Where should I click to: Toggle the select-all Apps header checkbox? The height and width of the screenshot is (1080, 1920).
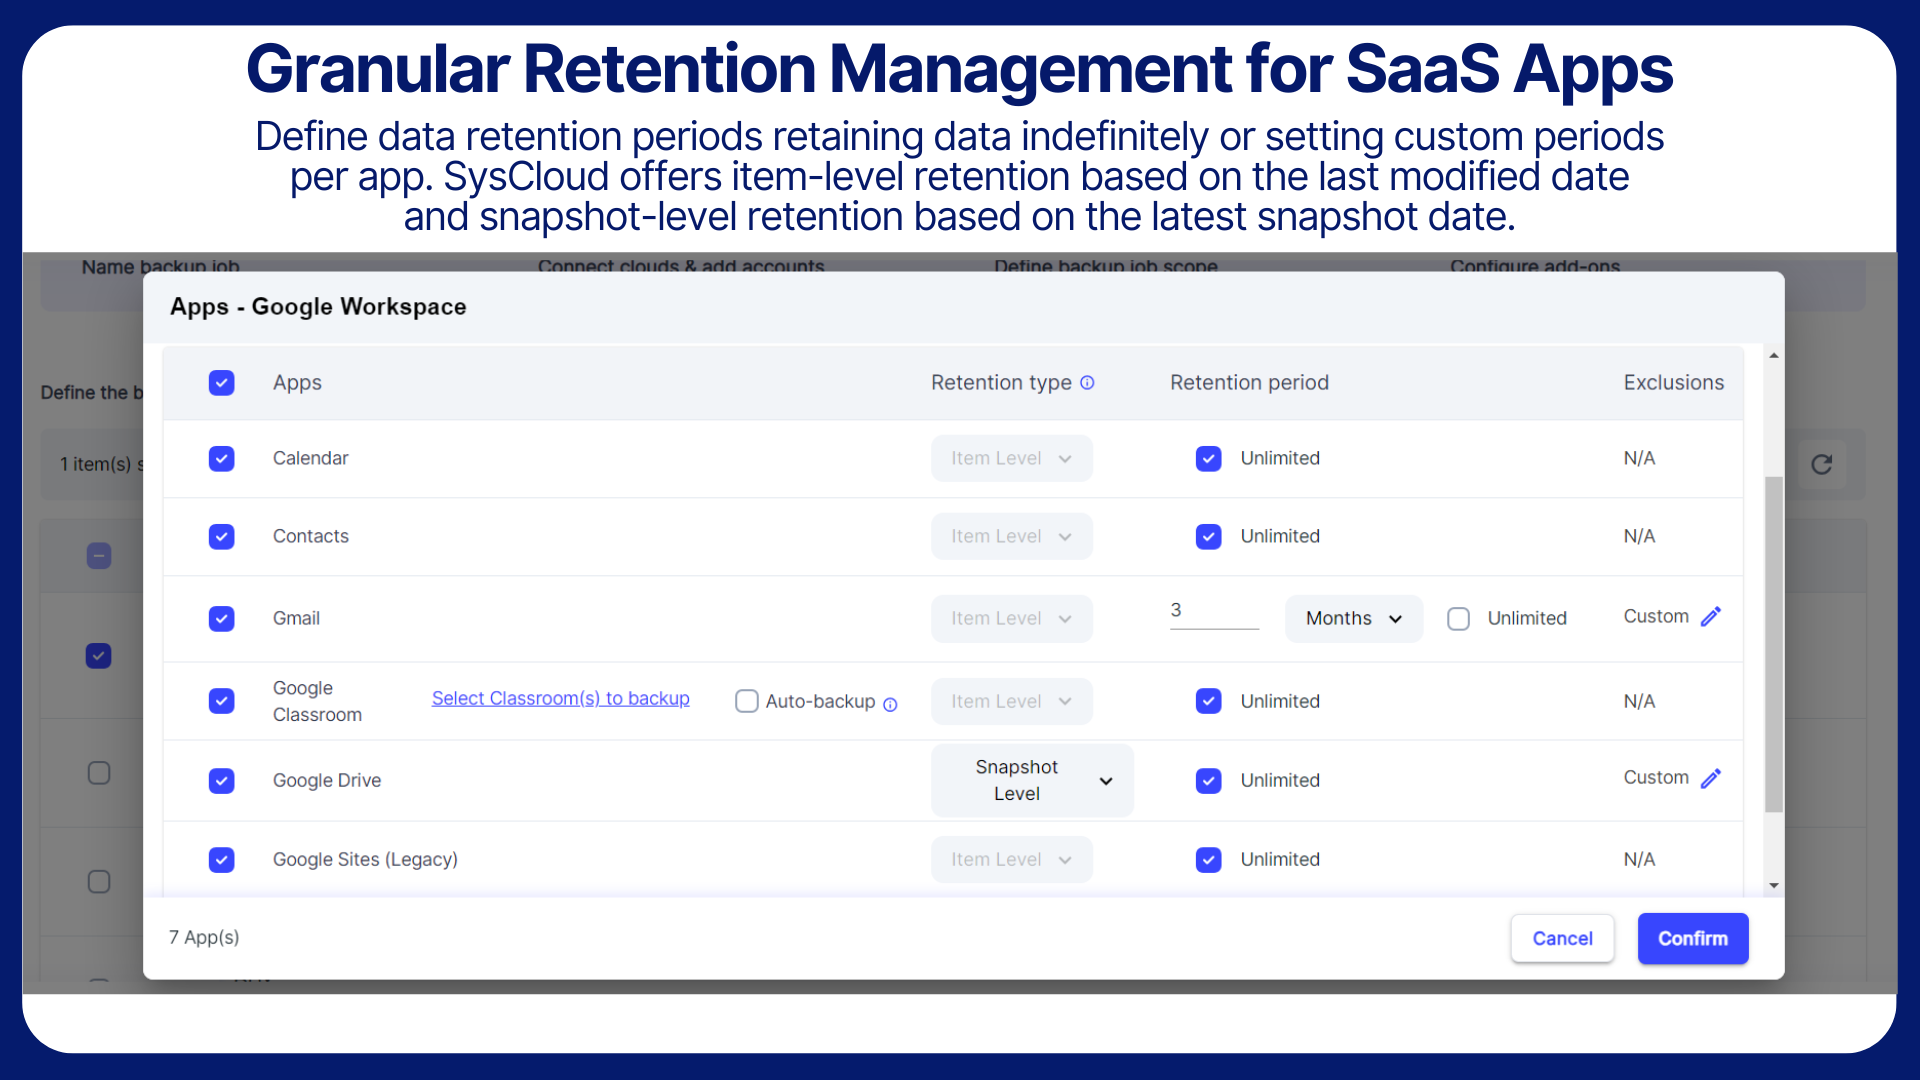coord(222,383)
